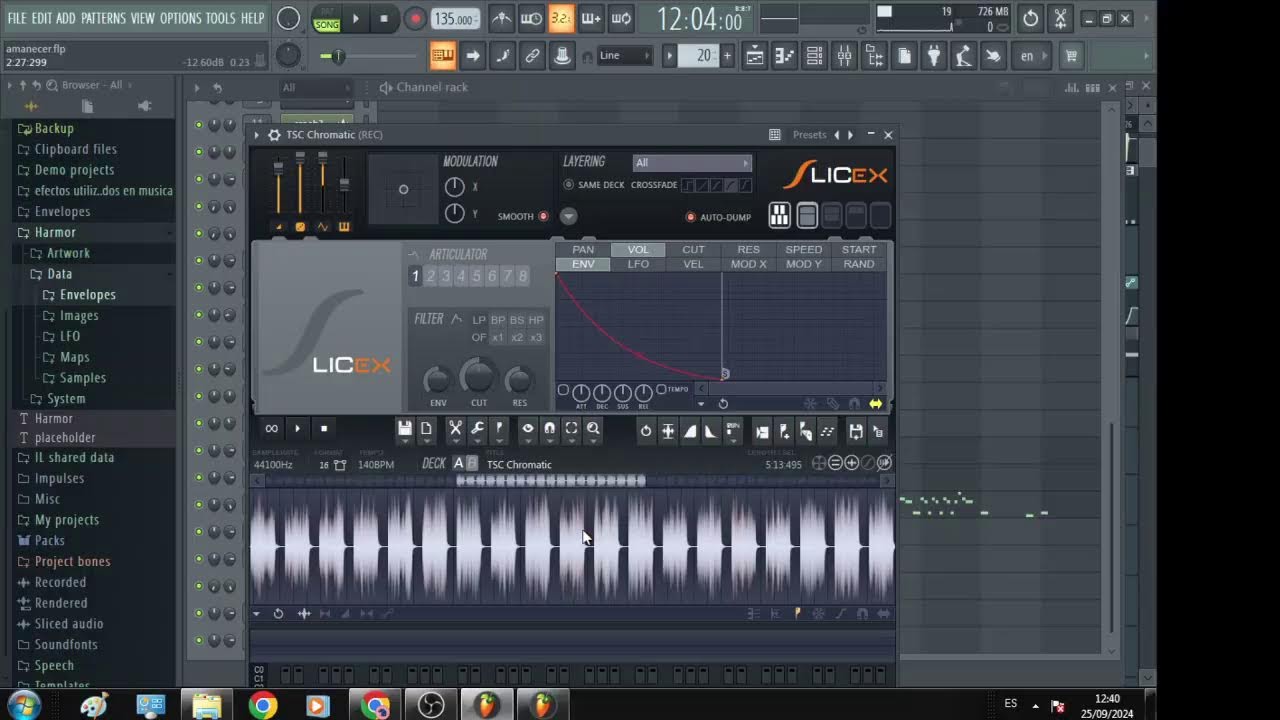The height and width of the screenshot is (720, 1280).
Task: Select the HP filter type
Action: (x=536, y=320)
